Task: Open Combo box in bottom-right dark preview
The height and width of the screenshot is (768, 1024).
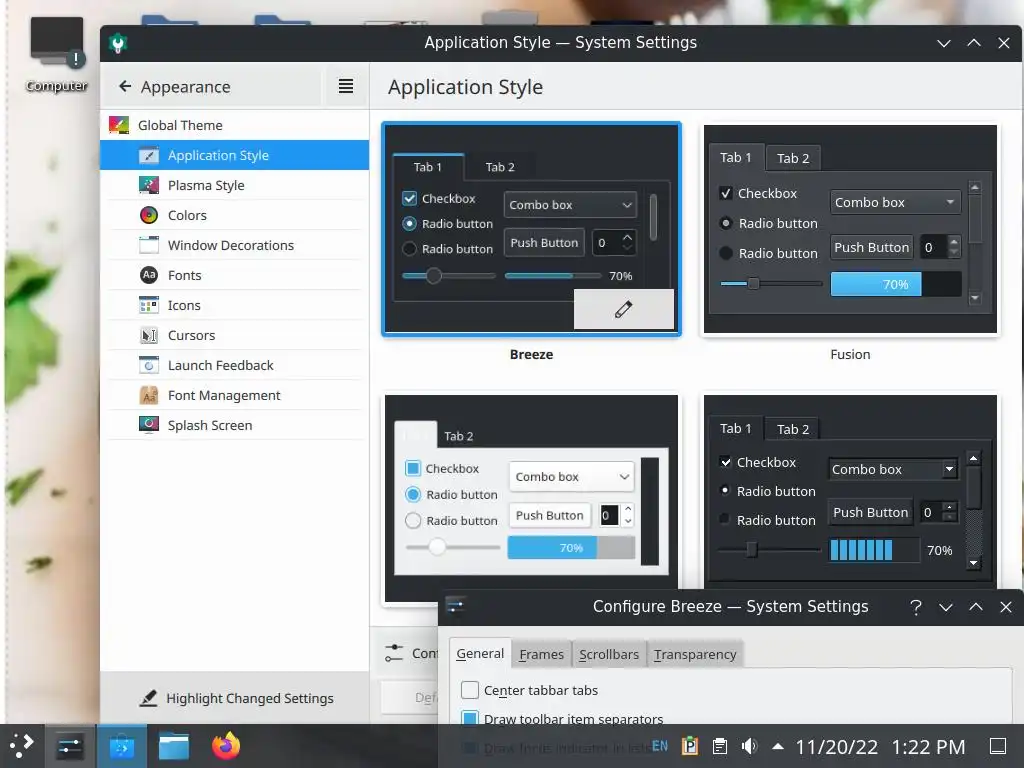Action: 893,470
